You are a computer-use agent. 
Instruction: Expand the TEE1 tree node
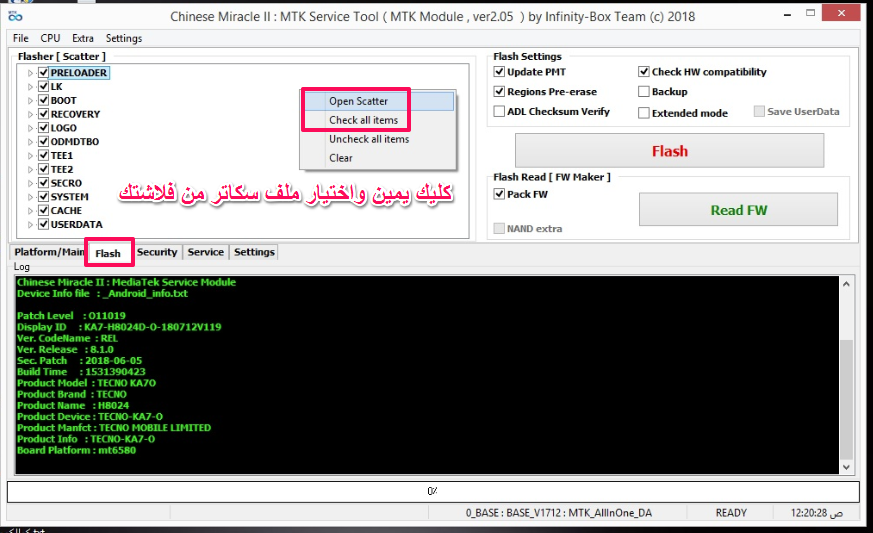coord(31,156)
